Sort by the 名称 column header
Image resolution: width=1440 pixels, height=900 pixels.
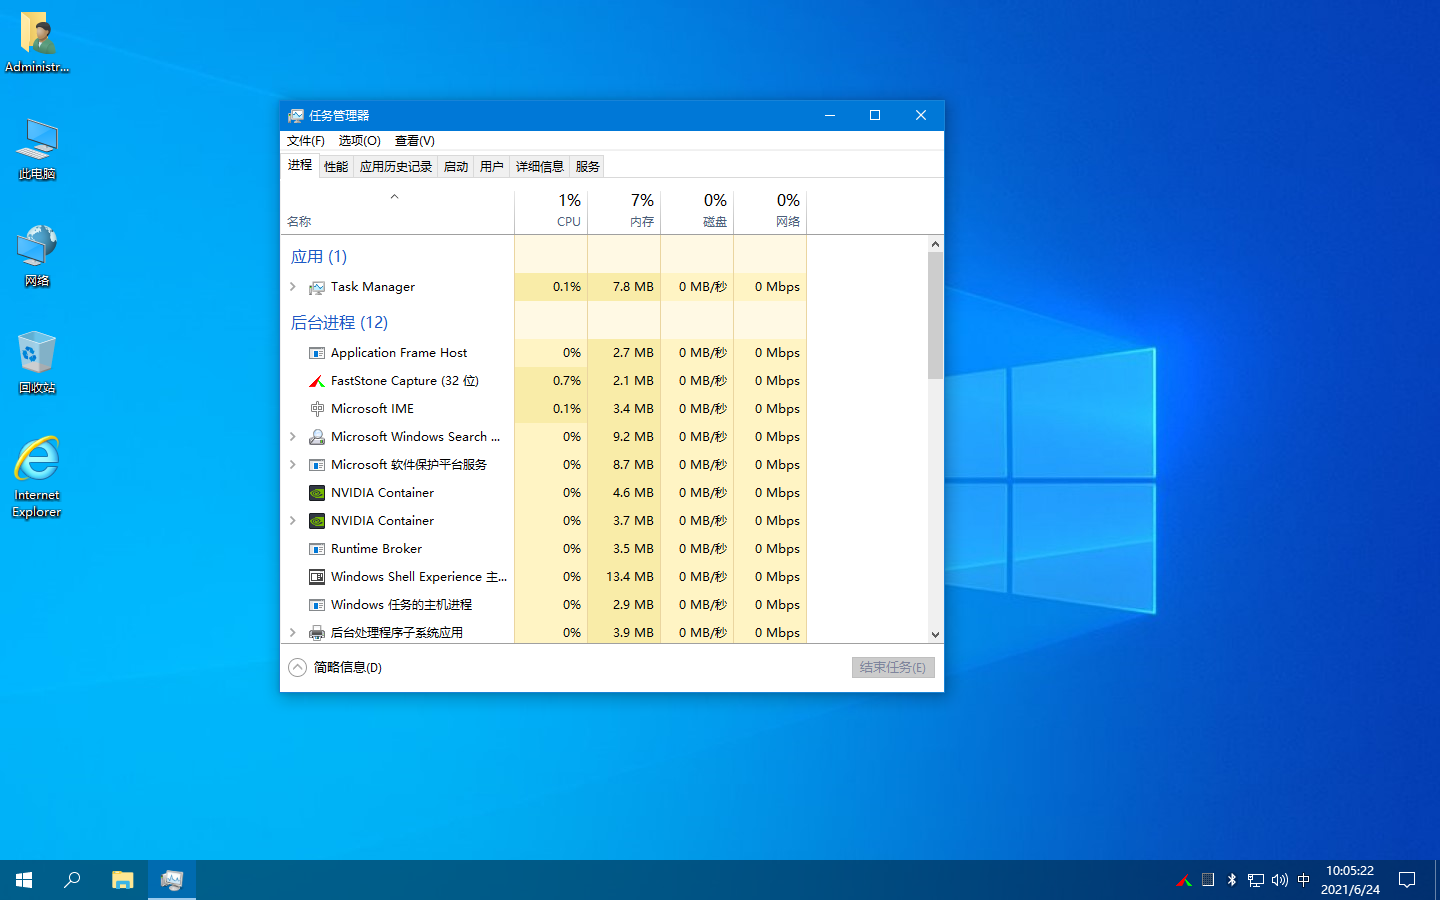[398, 211]
